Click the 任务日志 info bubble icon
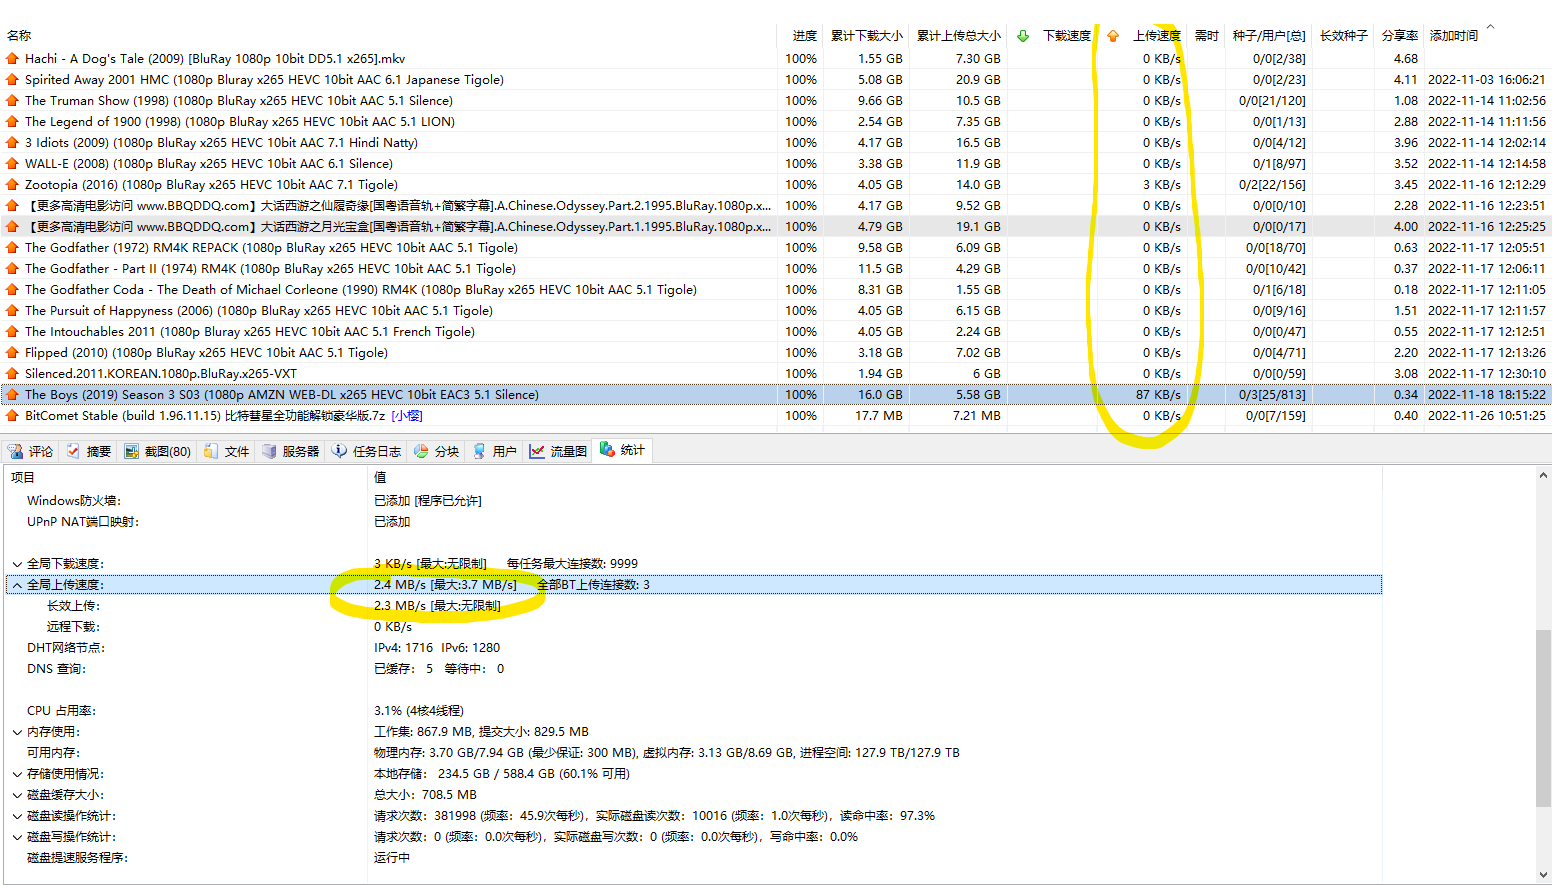This screenshot has width=1552, height=885. [x=340, y=451]
